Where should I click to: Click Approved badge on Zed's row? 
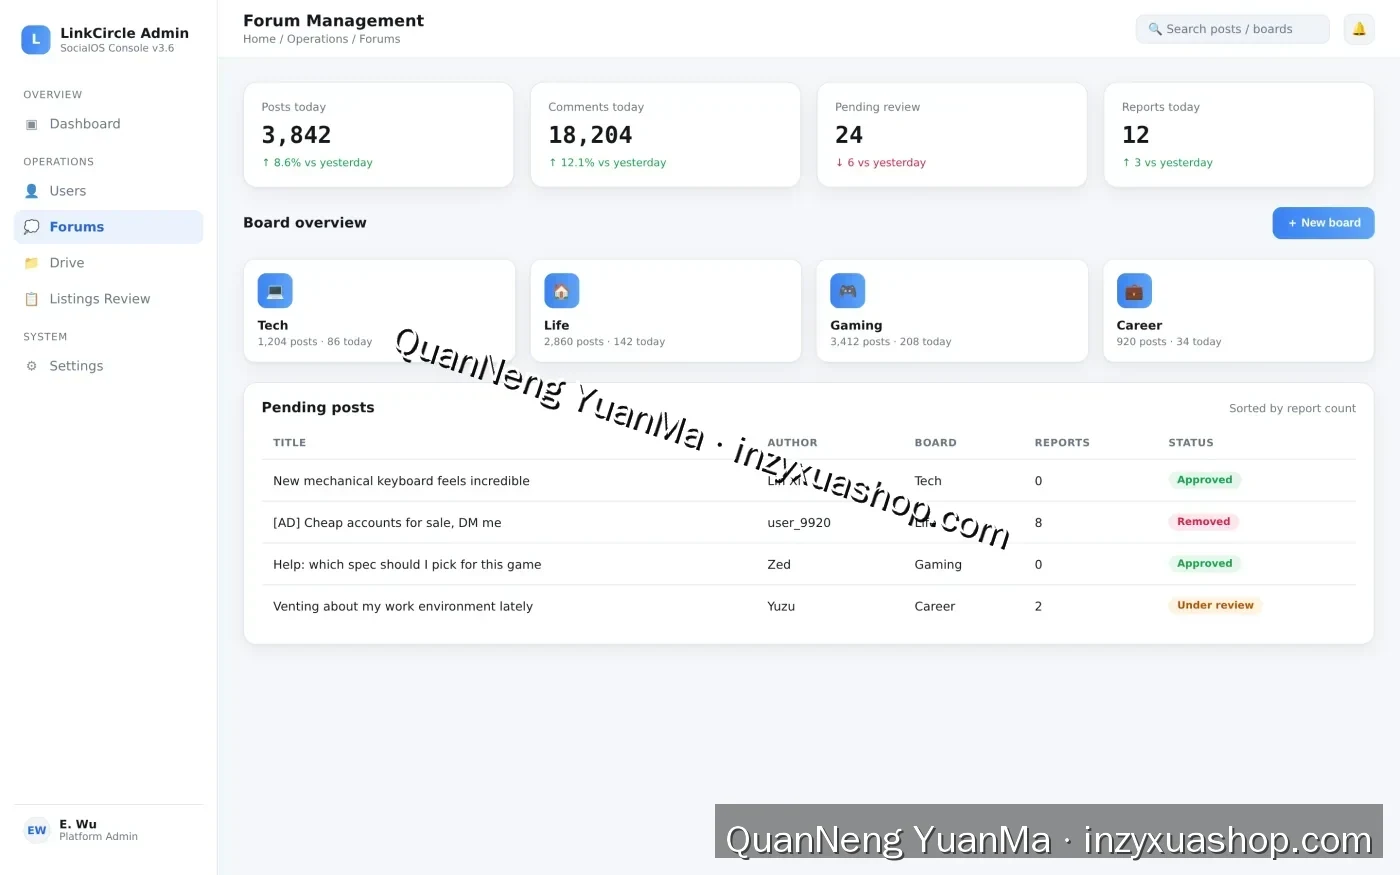[1204, 564]
